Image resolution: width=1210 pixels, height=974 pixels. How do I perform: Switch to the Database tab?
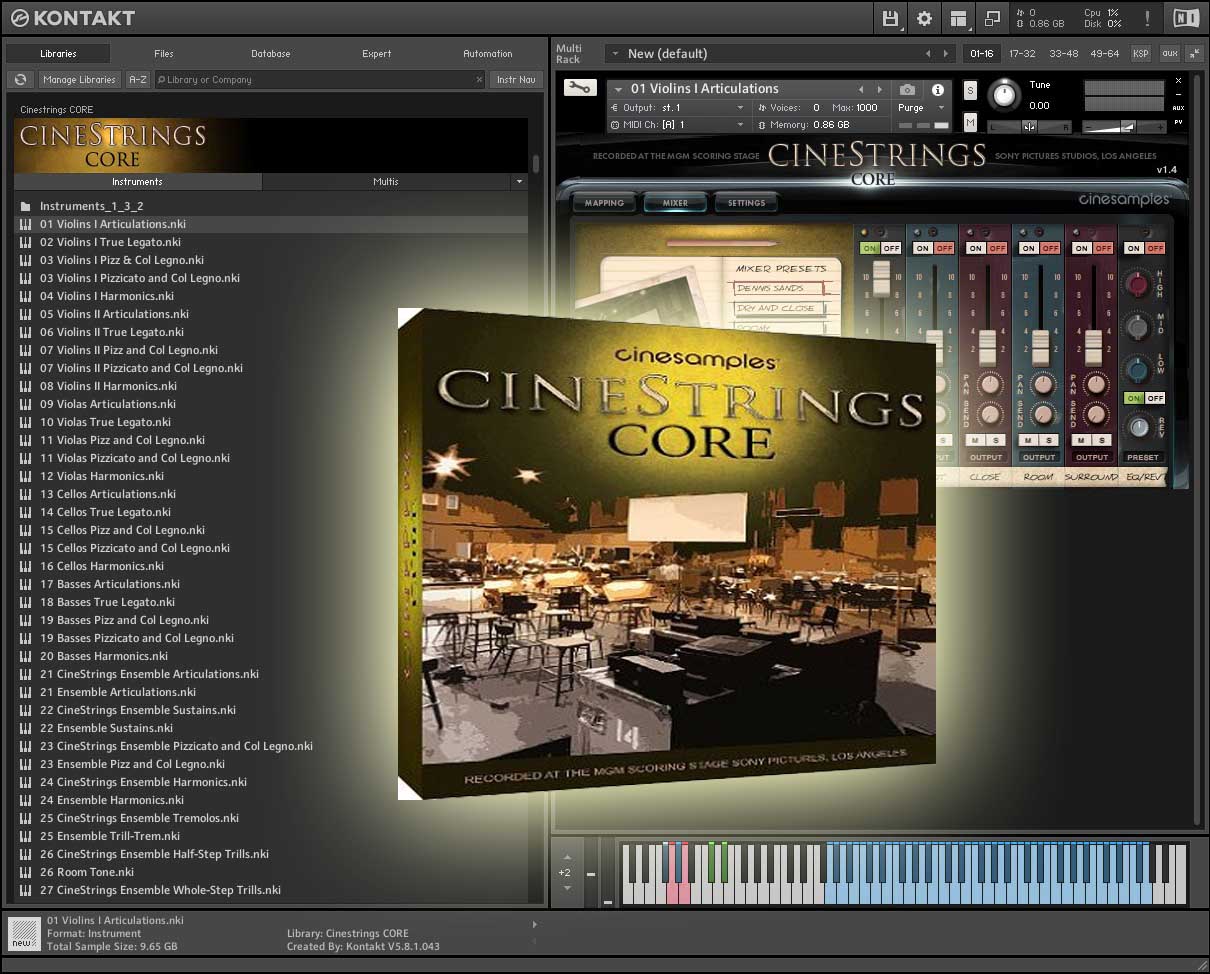[x=270, y=54]
